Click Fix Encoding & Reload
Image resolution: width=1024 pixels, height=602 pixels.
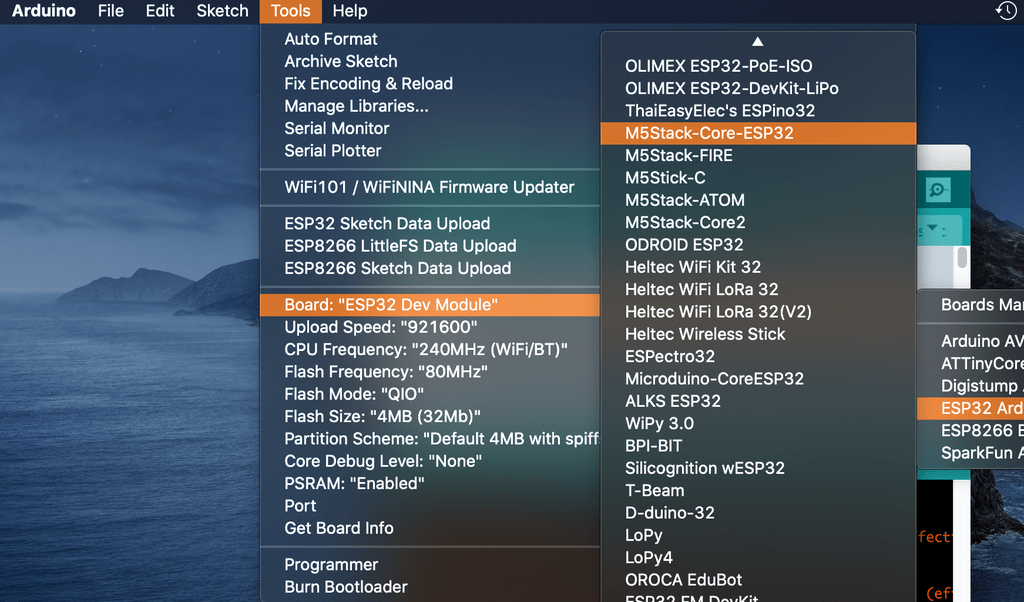tap(430, 84)
